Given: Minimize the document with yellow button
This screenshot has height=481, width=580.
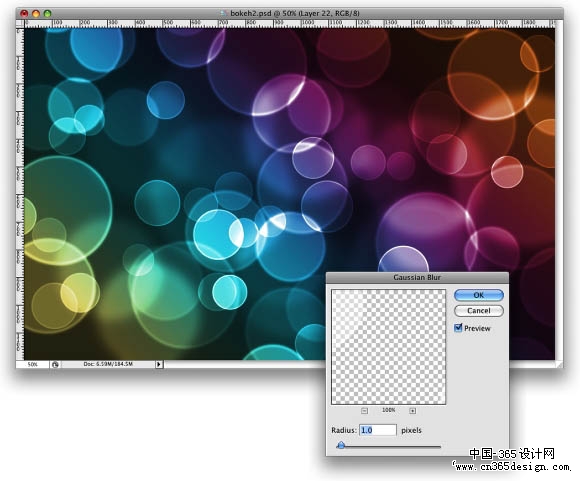Looking at the screenshot, I should click(36, 14).
